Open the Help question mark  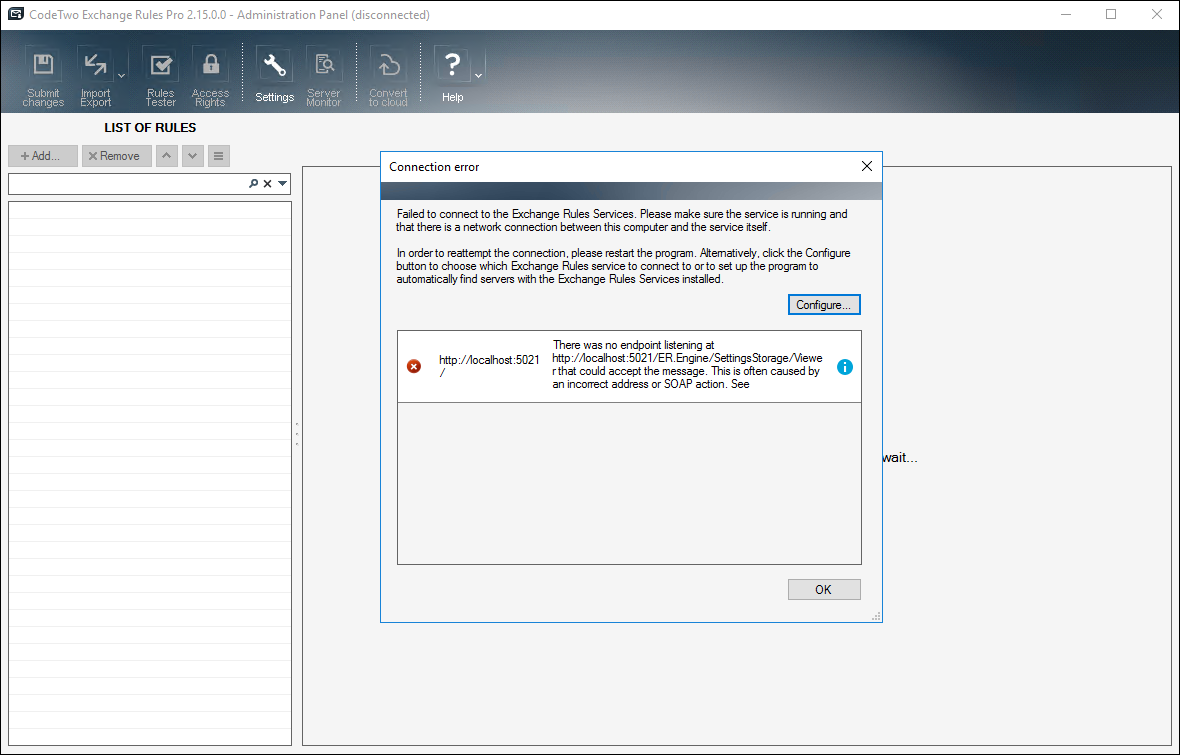(452, 76)
